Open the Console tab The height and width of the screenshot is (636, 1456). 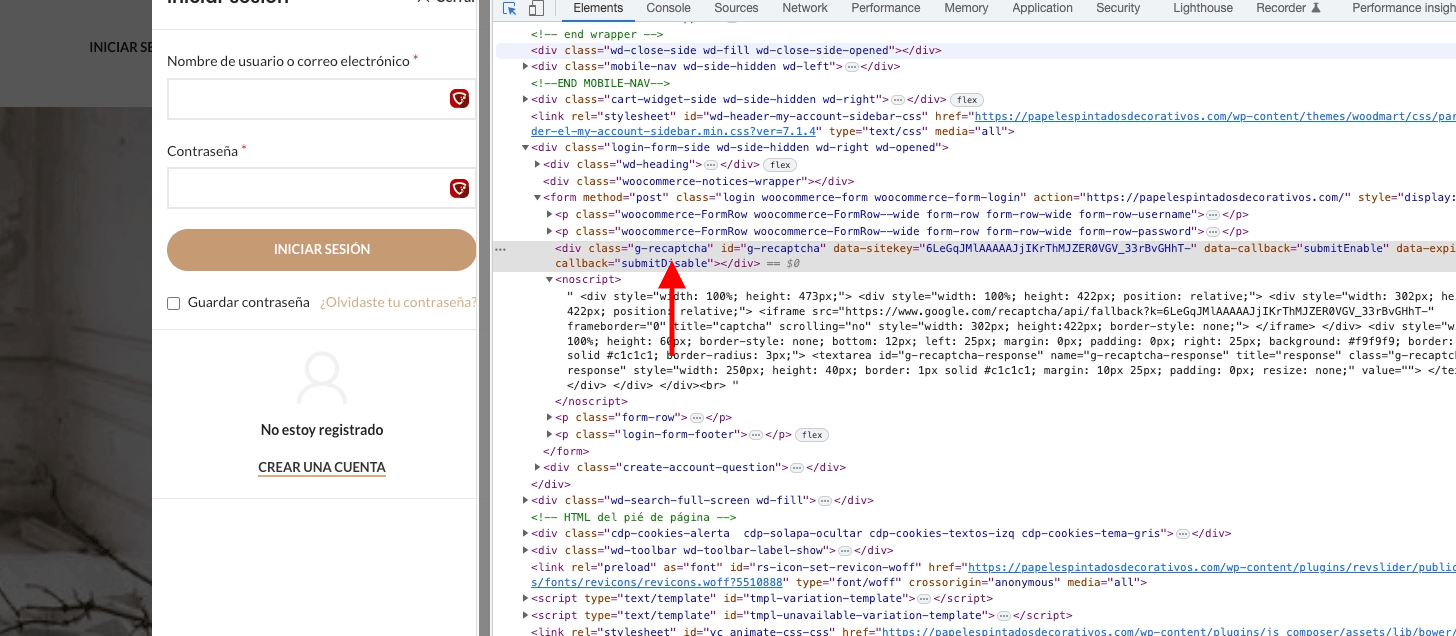[x=668, y=9]
